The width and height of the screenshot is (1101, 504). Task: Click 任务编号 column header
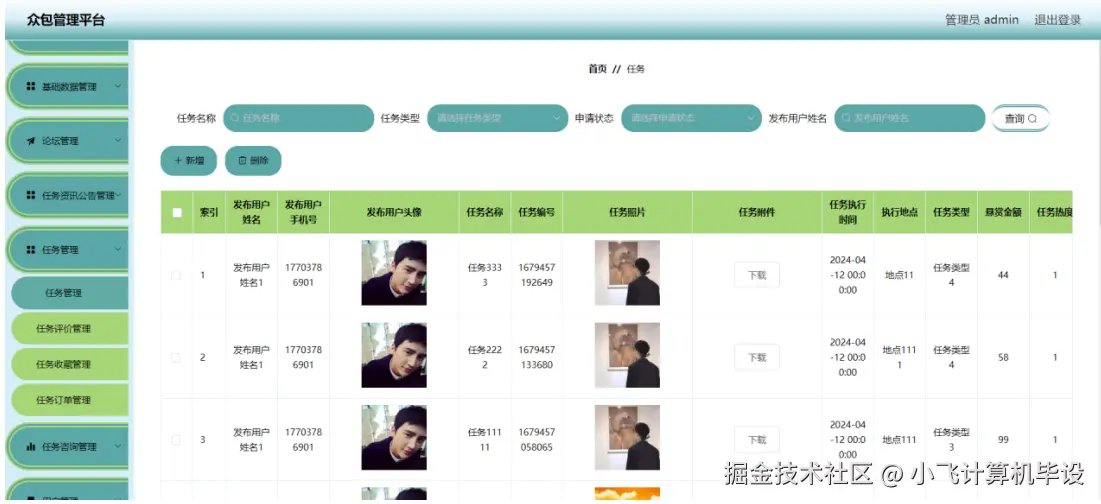(x=536, y=212)
